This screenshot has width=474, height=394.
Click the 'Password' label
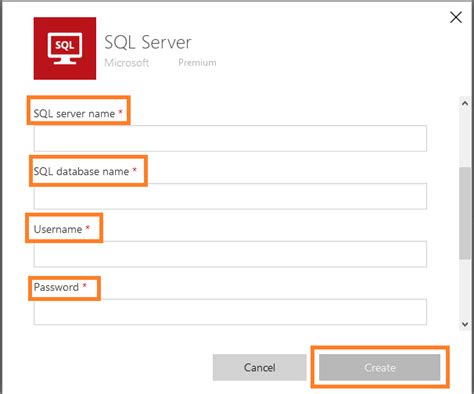pyautogui.click(x=56, y=287)
